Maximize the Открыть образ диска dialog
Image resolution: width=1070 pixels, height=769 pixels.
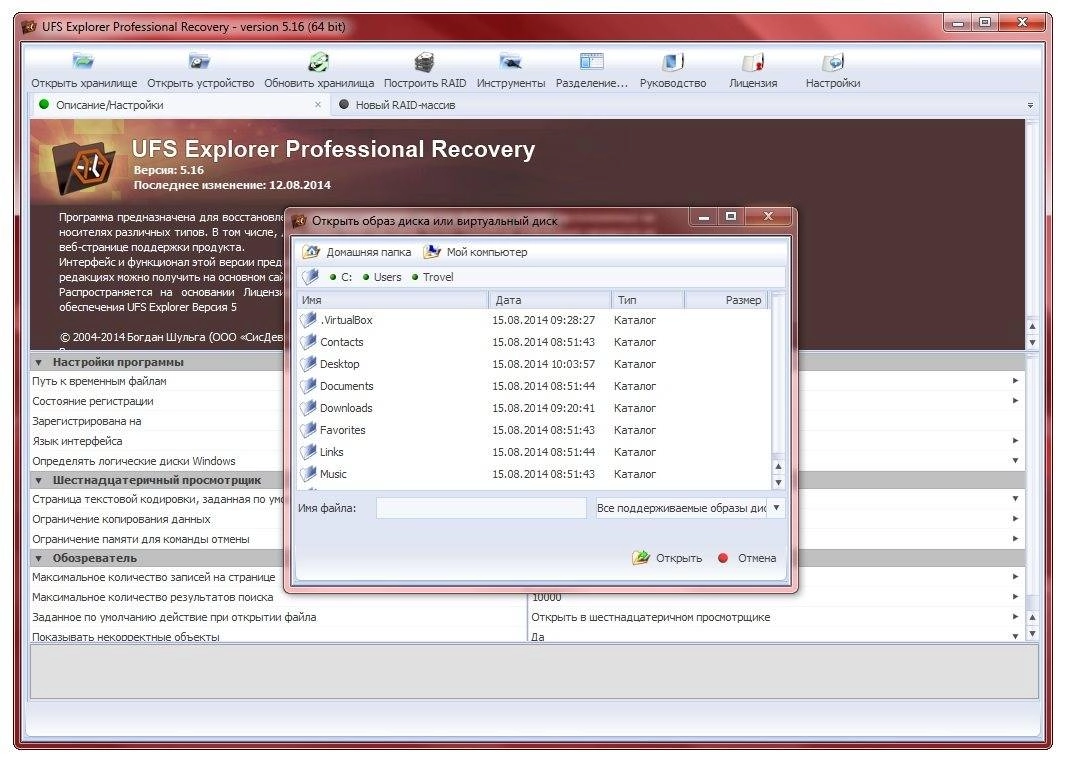click(x=731, y=216)
